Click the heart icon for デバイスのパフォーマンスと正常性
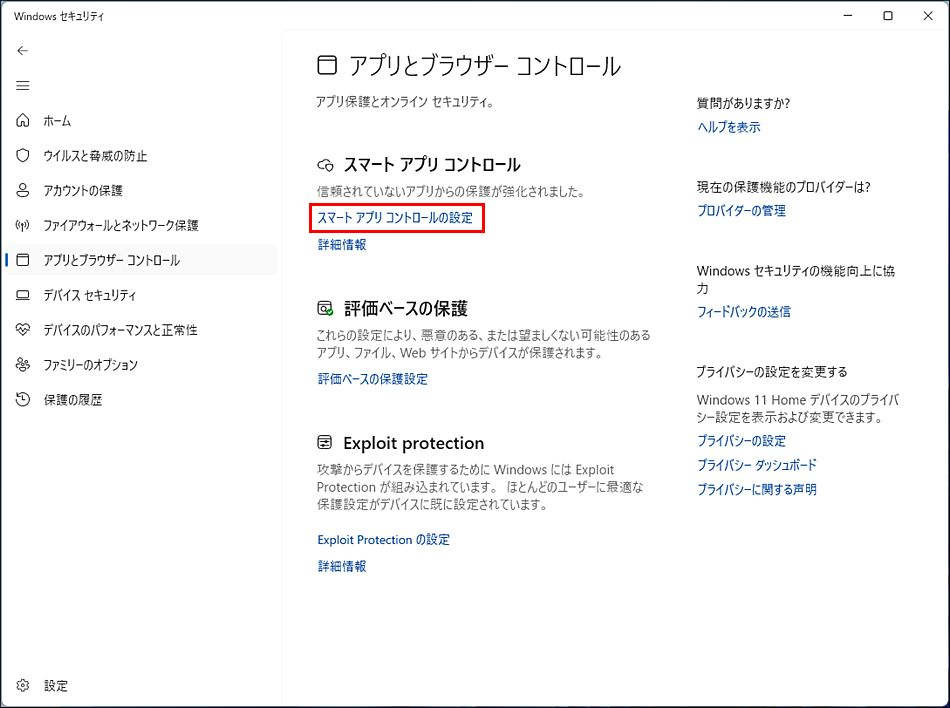The height and width of the screenshot is (708, 950). click(22, 329)
